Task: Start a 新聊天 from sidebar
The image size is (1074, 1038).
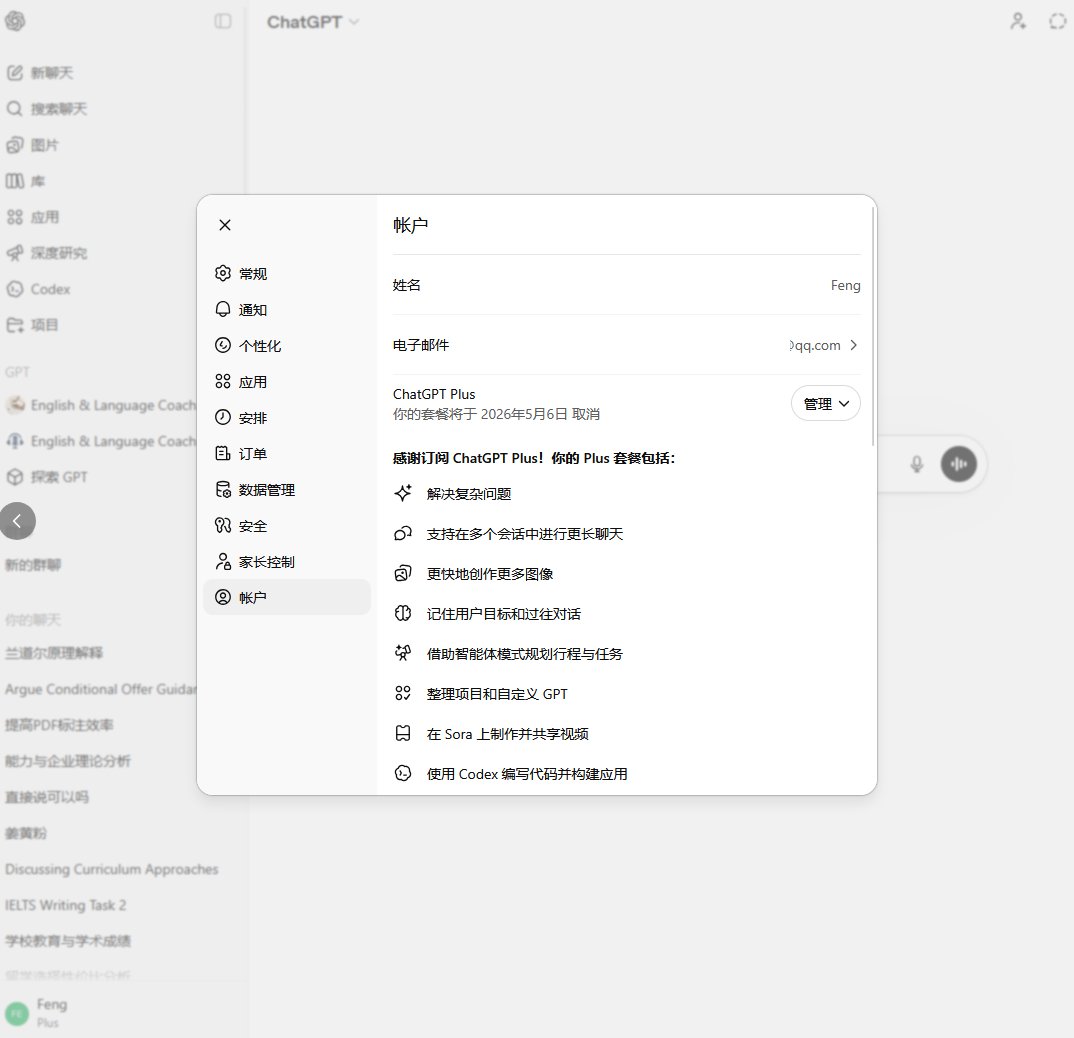Action: pyautogui.click(x=40, y=73)
